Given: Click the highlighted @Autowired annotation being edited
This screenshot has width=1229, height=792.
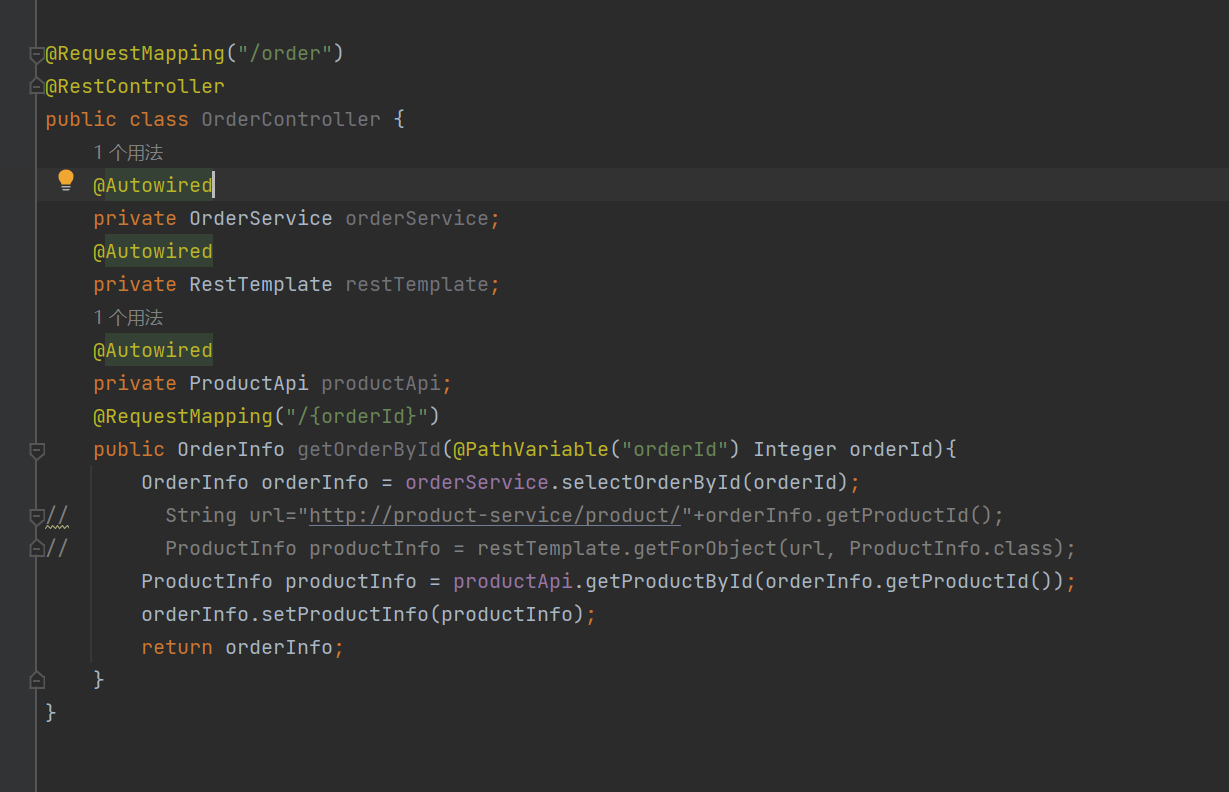Looking at the screenshot, I should (x=151, y=184).
